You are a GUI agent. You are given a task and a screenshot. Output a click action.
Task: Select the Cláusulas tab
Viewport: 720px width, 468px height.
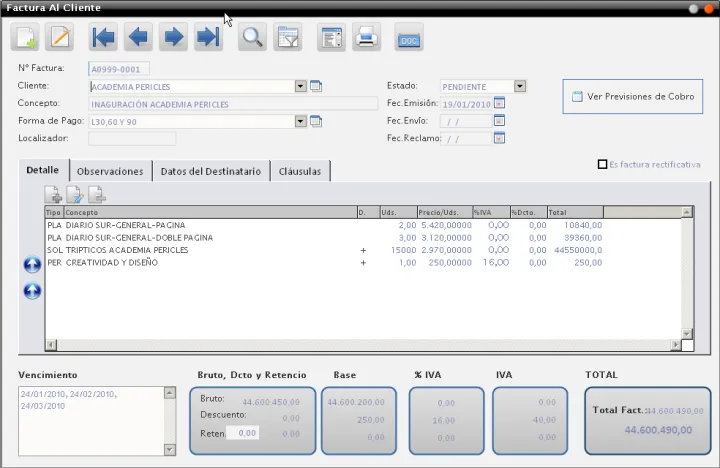(300, 171)
